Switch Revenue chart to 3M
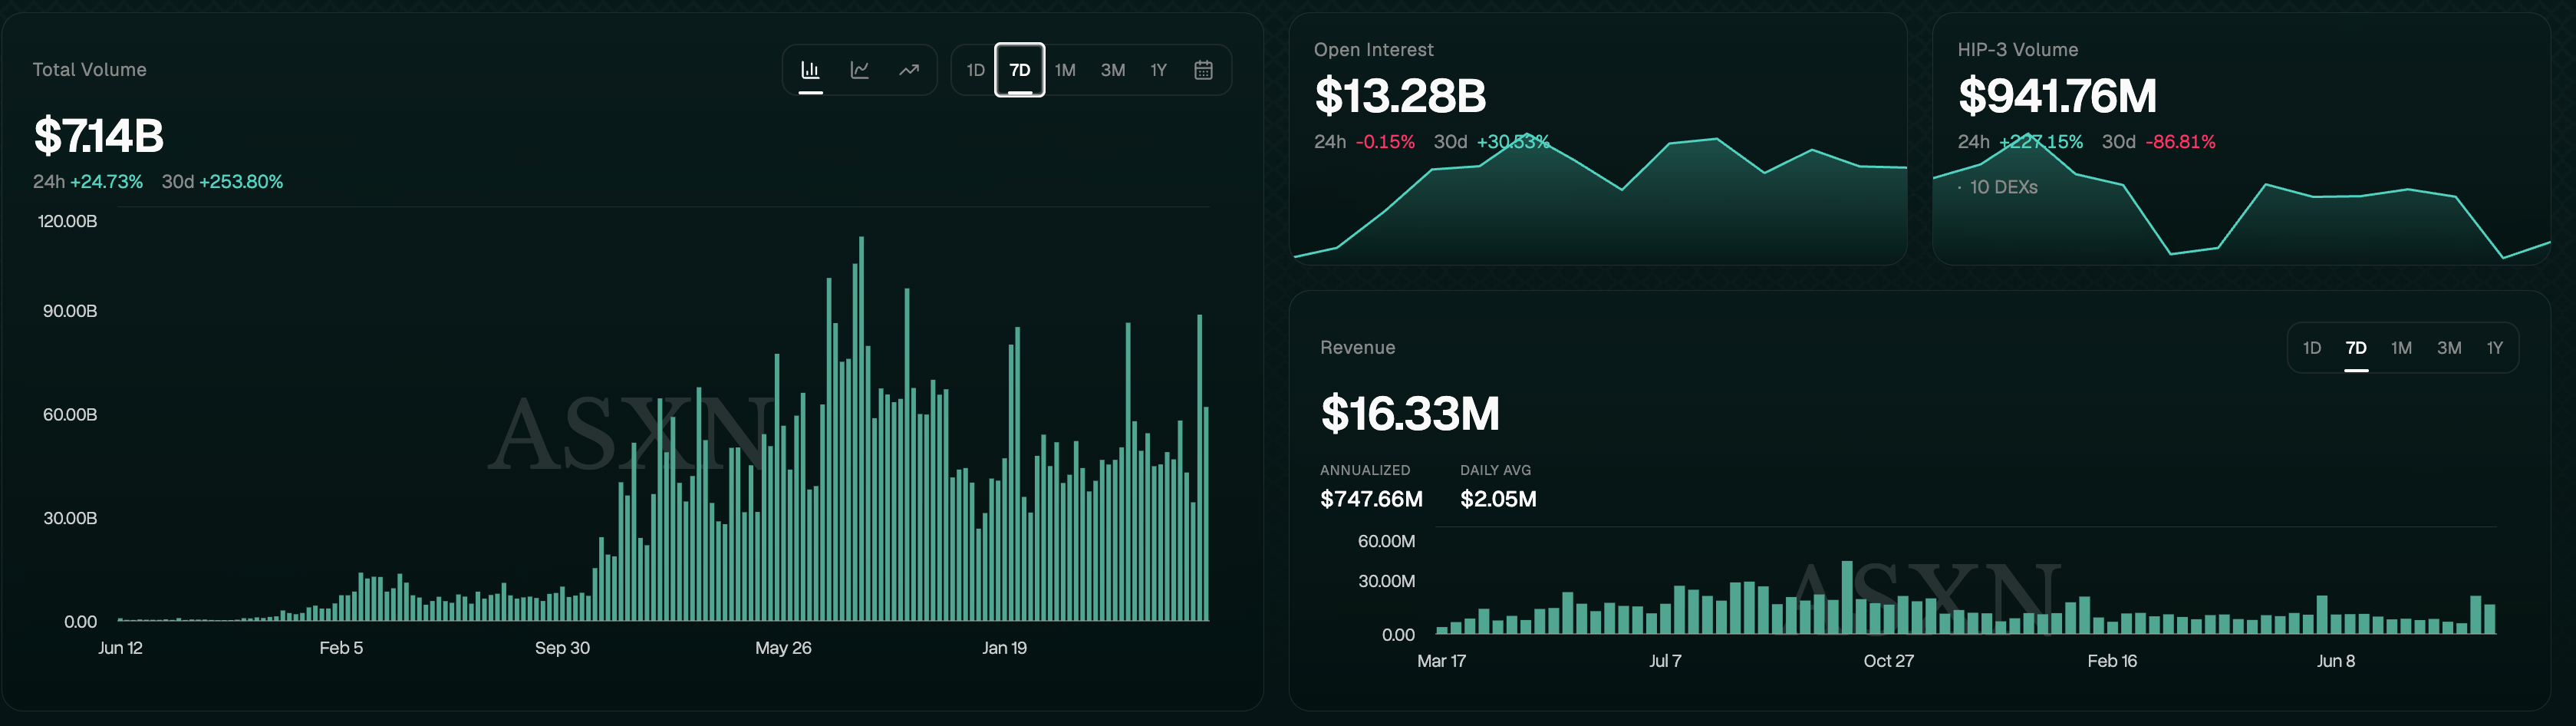 (x=2448, y=348)
